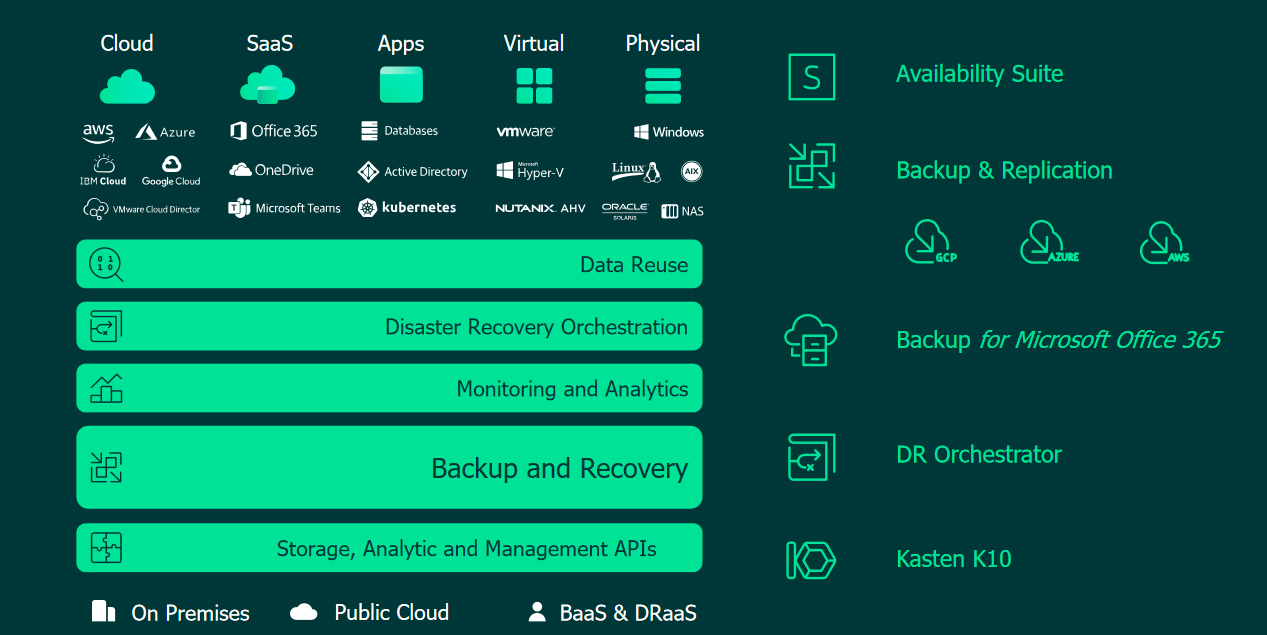The image size is (1267, 635).
Task: Click the Backup for Microsoft Office 365 icon
Action: click(810, 339)
